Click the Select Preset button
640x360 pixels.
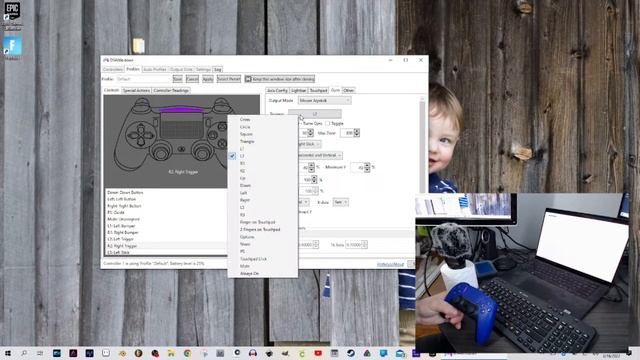[x=229, y=79]
